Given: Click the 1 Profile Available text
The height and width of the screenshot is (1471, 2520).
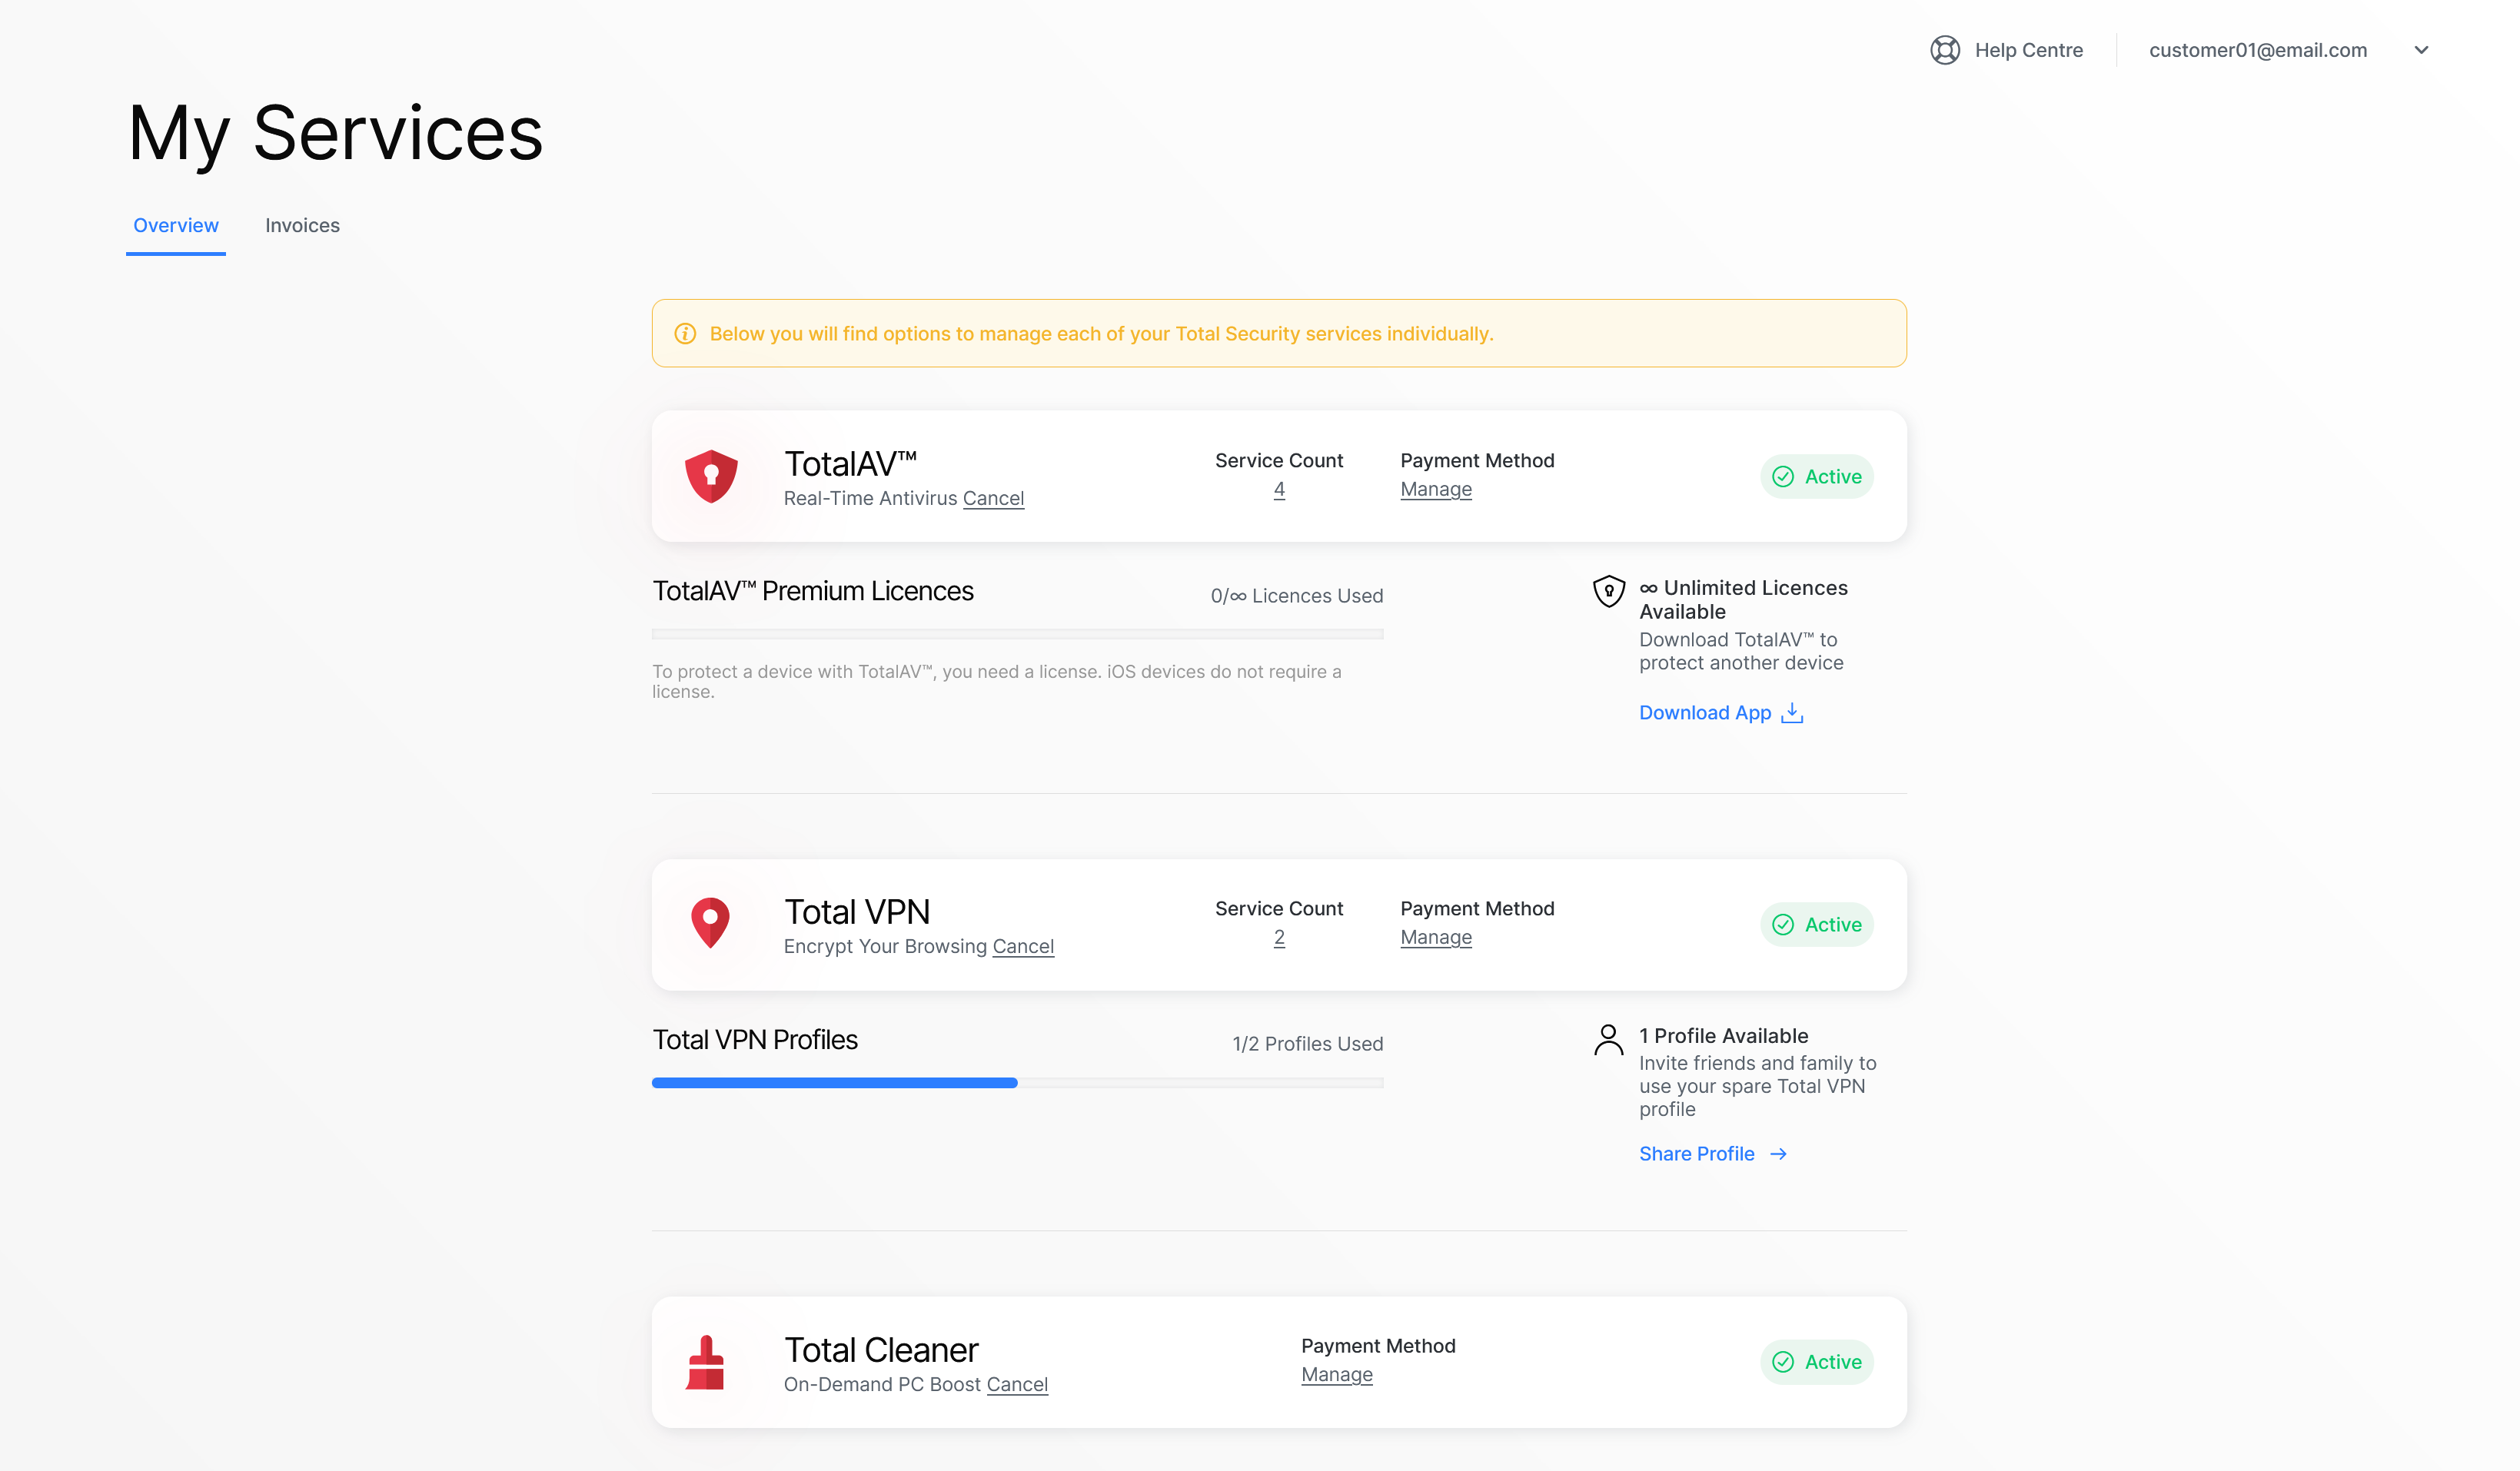Looking at the screenshot, I should (1723, 1035).
